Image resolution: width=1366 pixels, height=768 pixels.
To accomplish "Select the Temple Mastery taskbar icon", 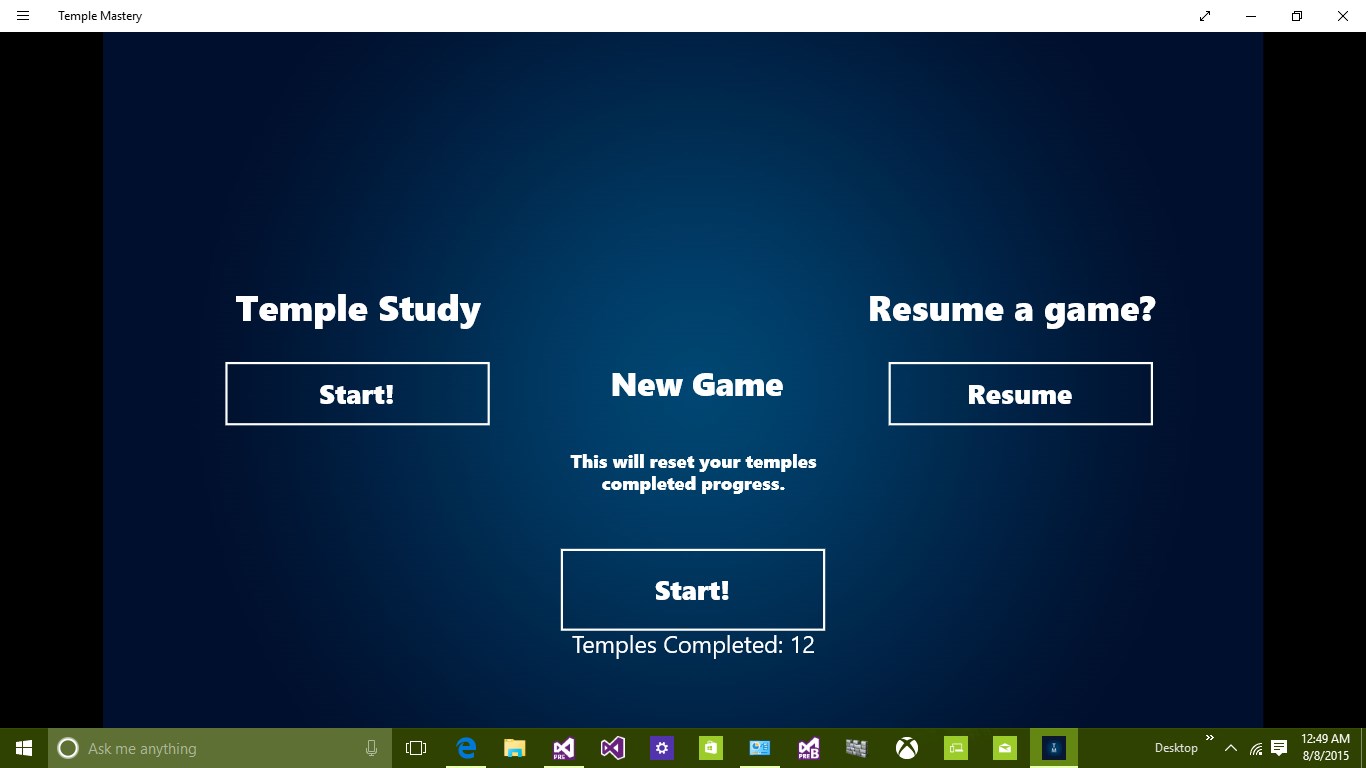I will click(1054, 748).
